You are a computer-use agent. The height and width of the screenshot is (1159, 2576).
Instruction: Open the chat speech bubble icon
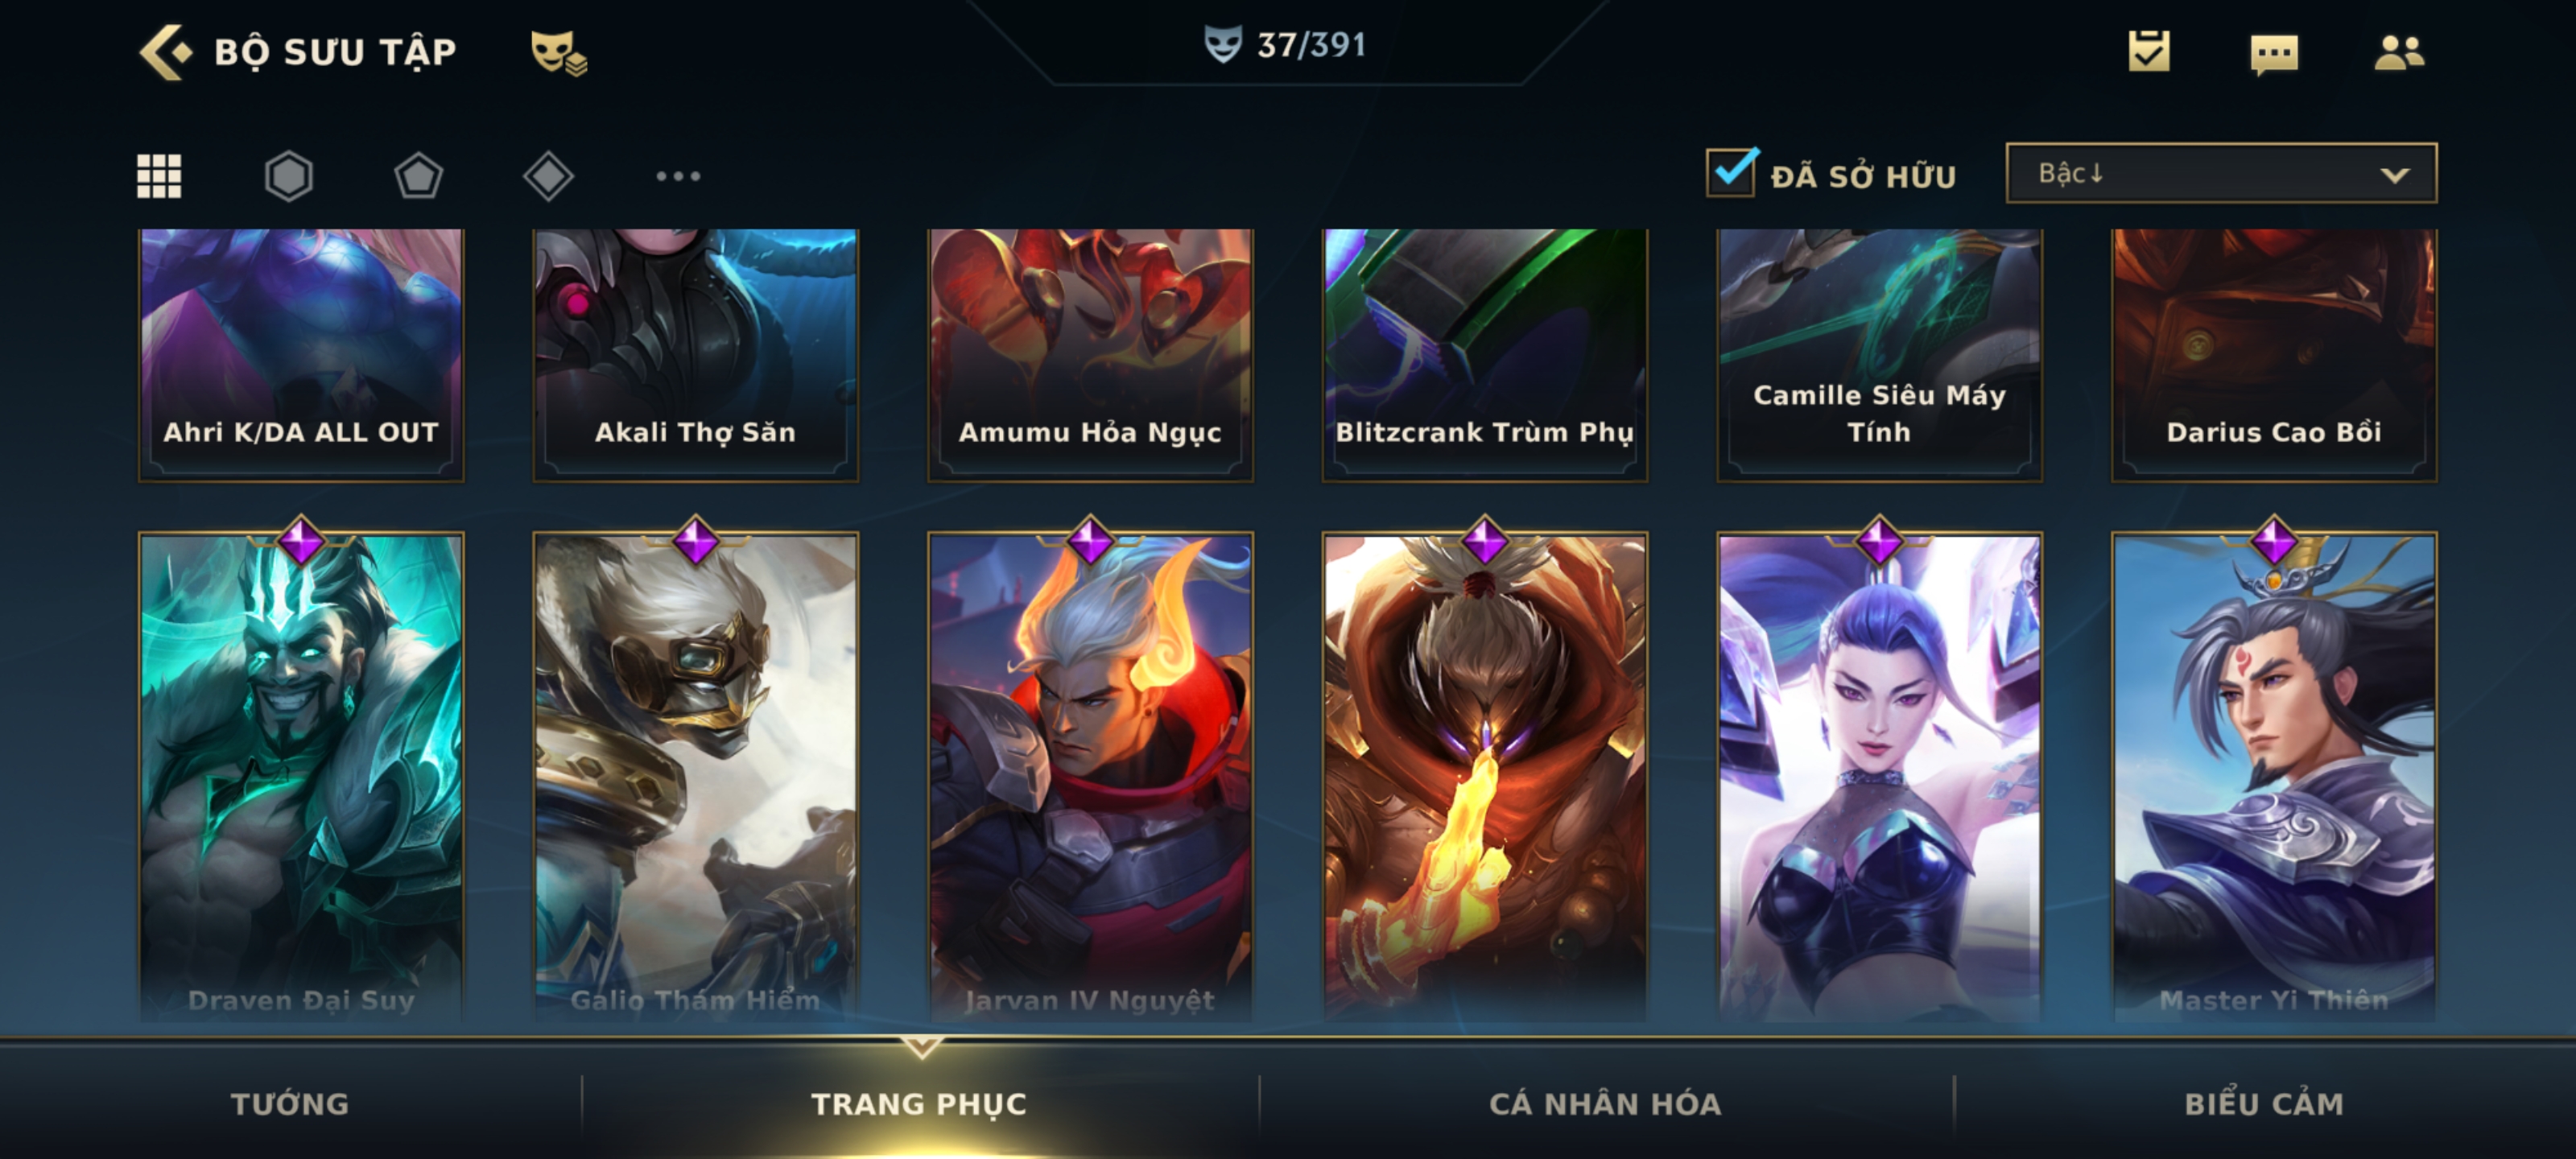[x=2274, y=54]
